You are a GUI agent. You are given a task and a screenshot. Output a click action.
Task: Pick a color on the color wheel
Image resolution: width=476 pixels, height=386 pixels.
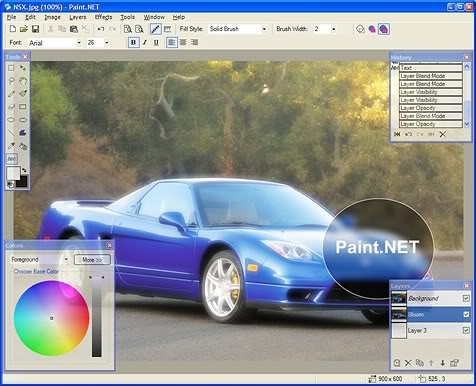51,318
